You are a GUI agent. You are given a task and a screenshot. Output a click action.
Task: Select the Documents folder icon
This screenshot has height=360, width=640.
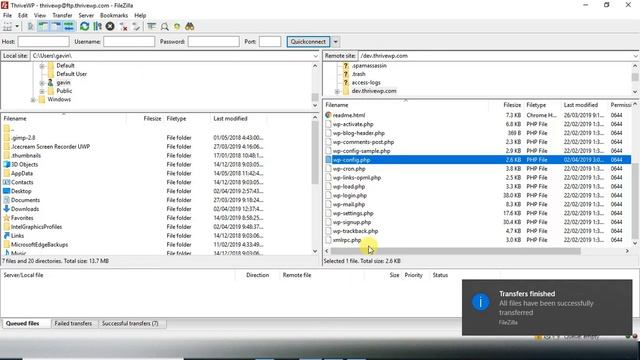6,200
